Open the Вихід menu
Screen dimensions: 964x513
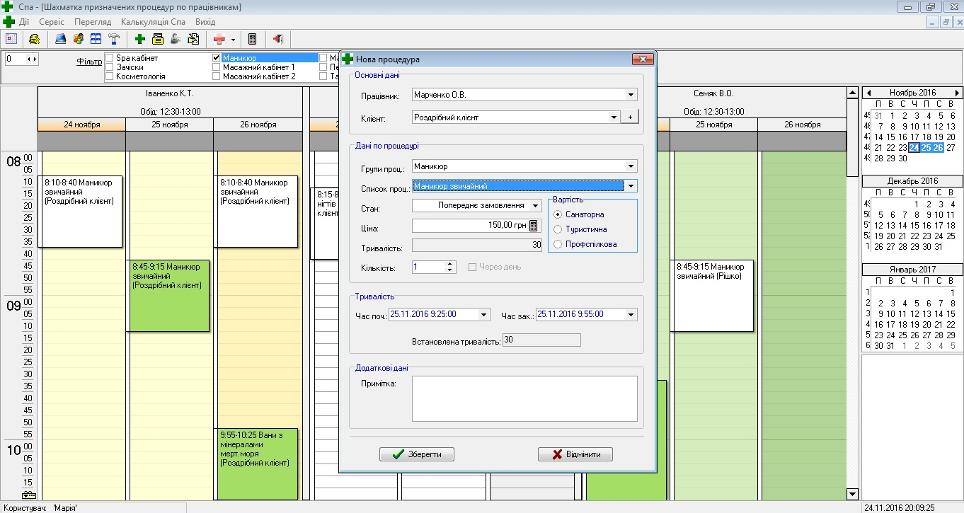tap(205, 22)
